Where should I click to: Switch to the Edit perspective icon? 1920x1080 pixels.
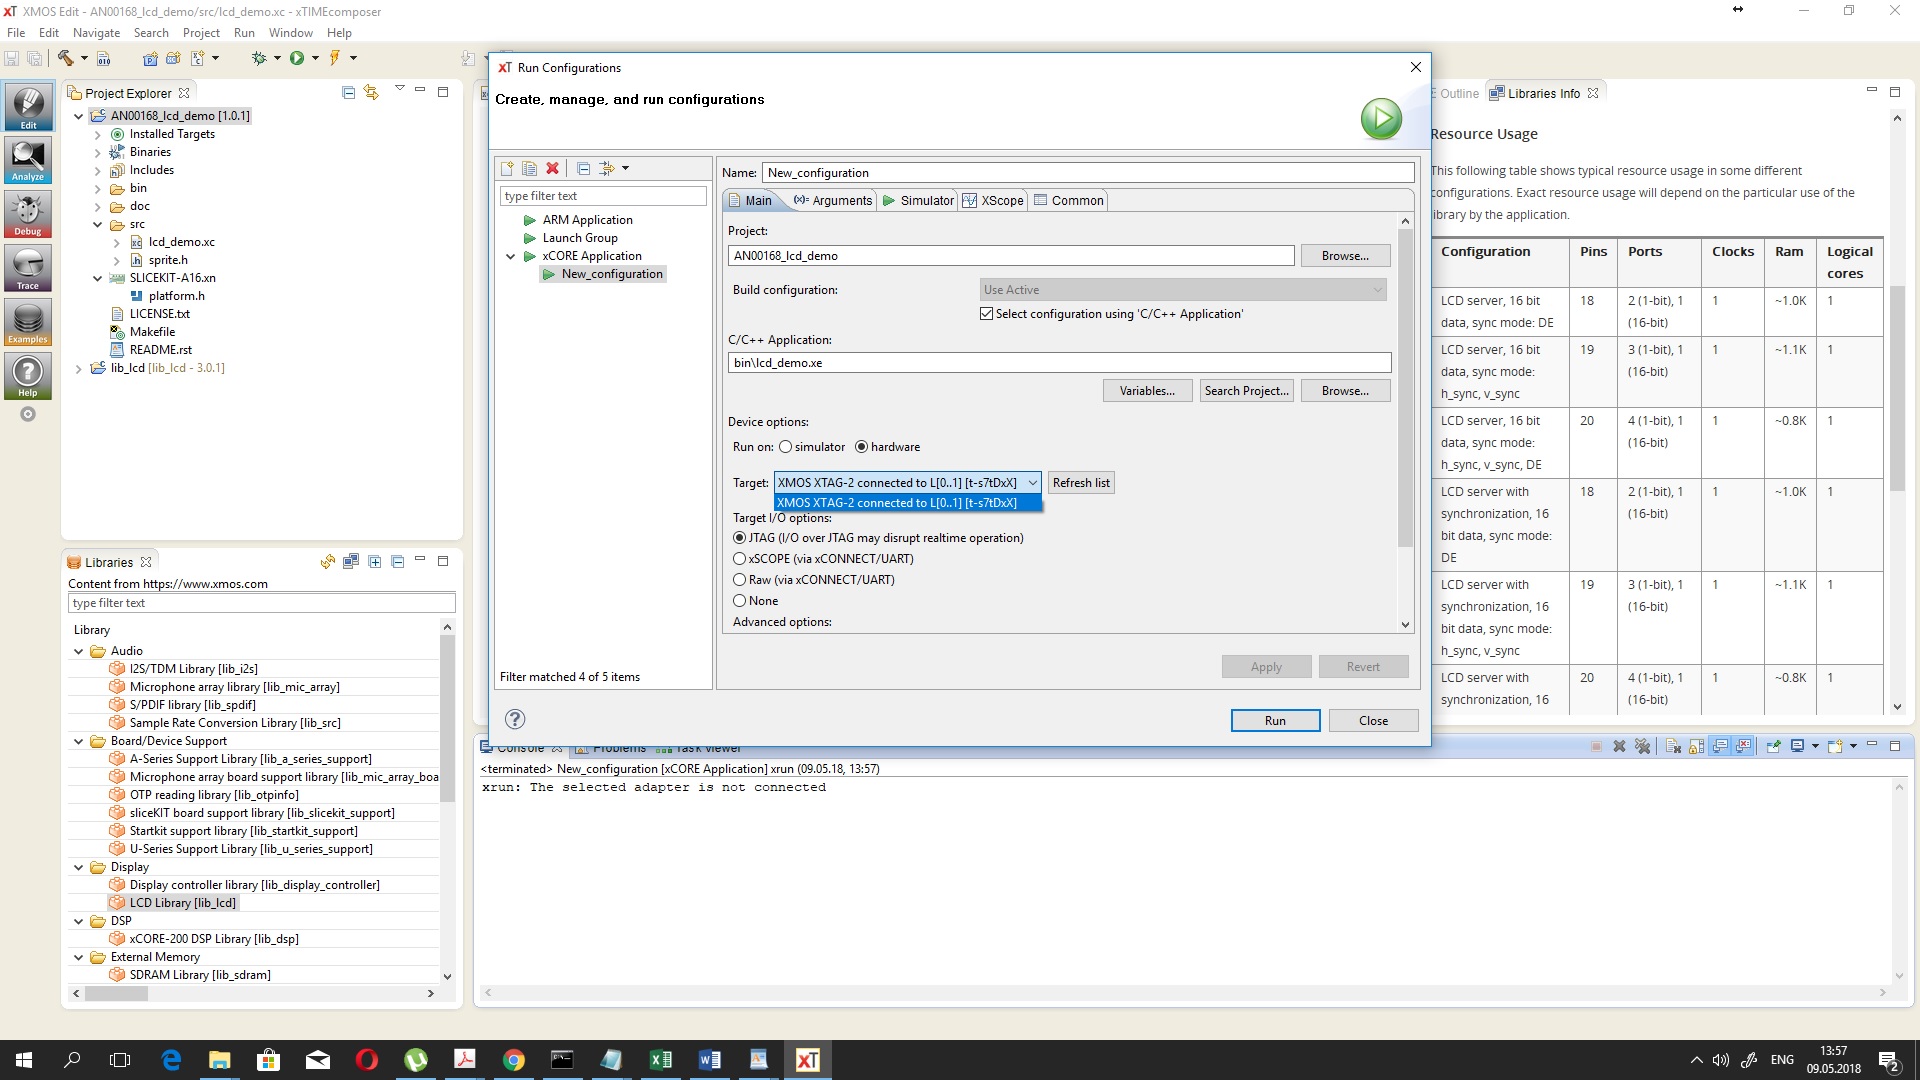point(28,107)
